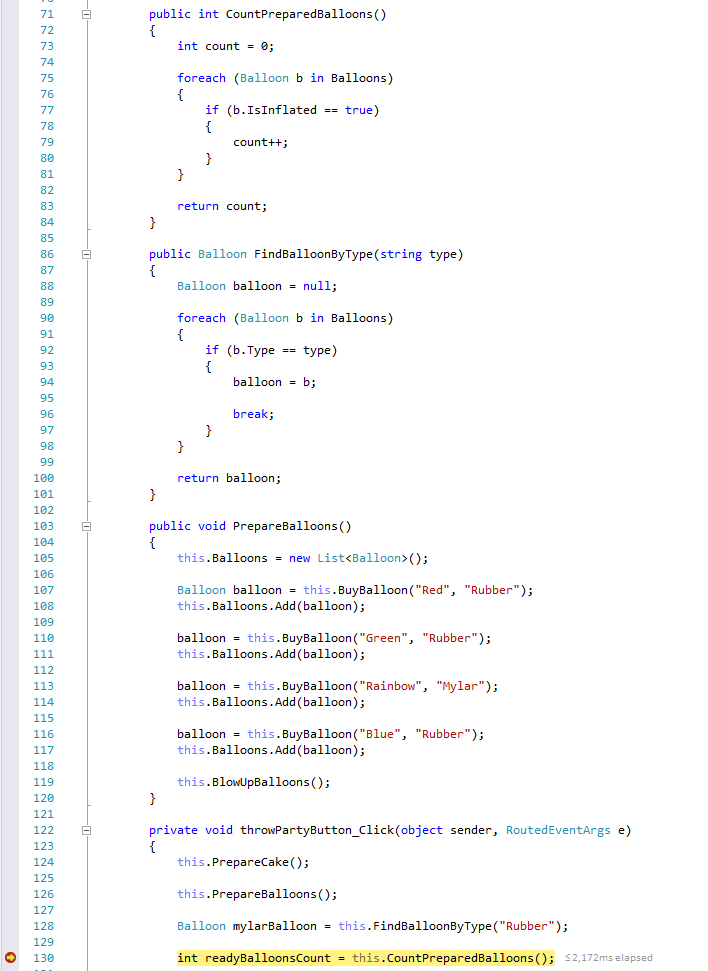Click line number 105 in the gutter

coord(43,558)
